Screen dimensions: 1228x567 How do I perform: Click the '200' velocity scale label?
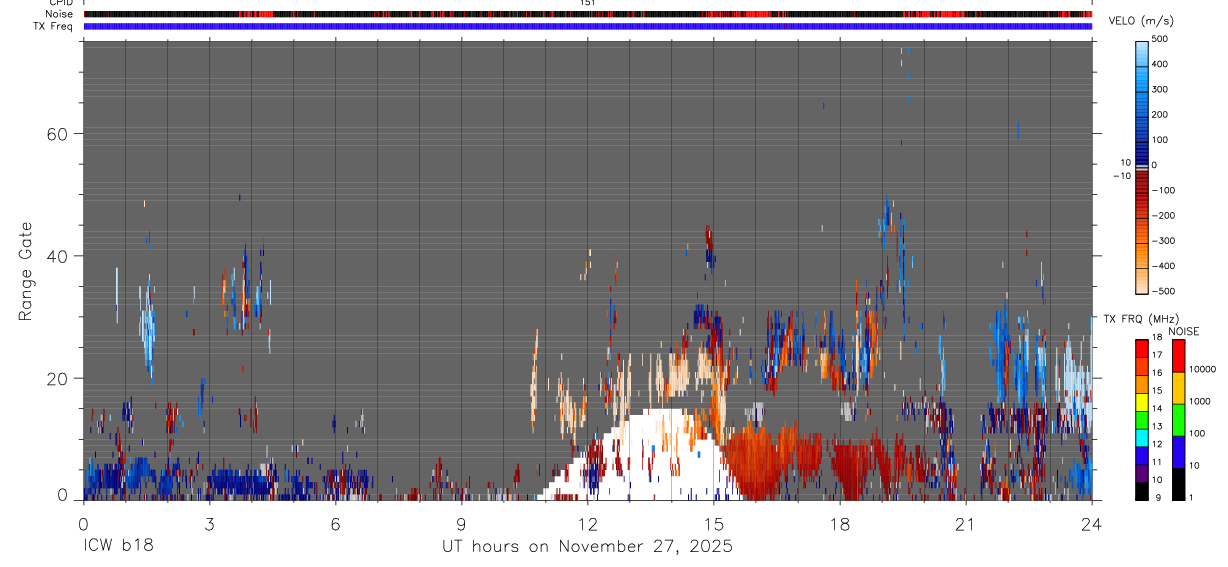tap(1160, 114)
